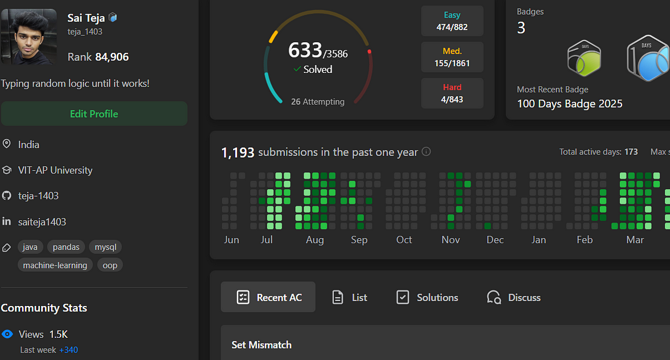Viewport: 670px width, 360px height.
Task: Click the info icon after submissions heading
Action: tap(426, 152)
